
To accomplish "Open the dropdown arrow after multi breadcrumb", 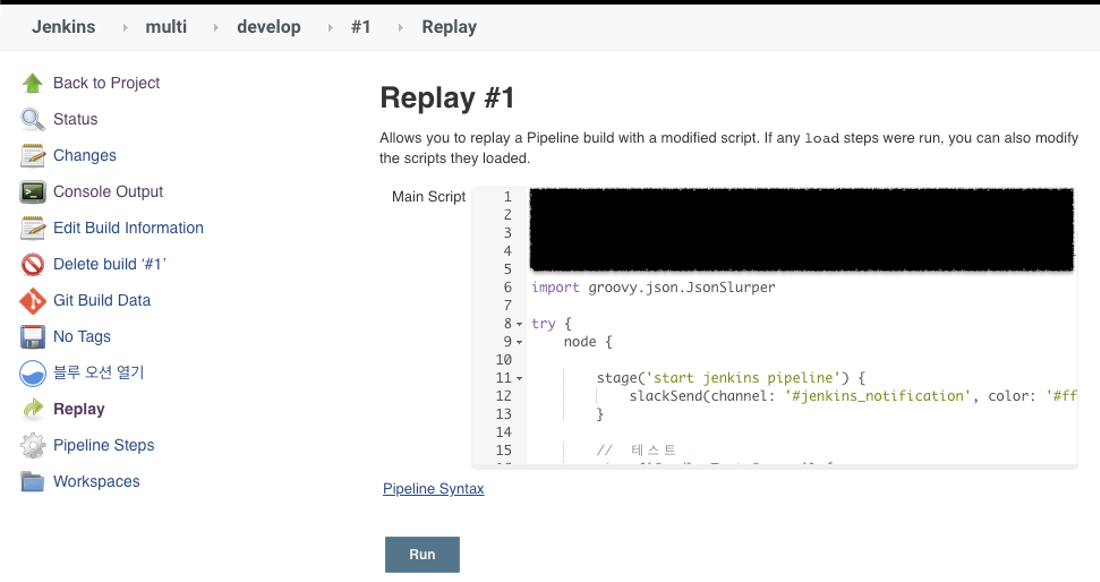I will (x=215, y=27).
